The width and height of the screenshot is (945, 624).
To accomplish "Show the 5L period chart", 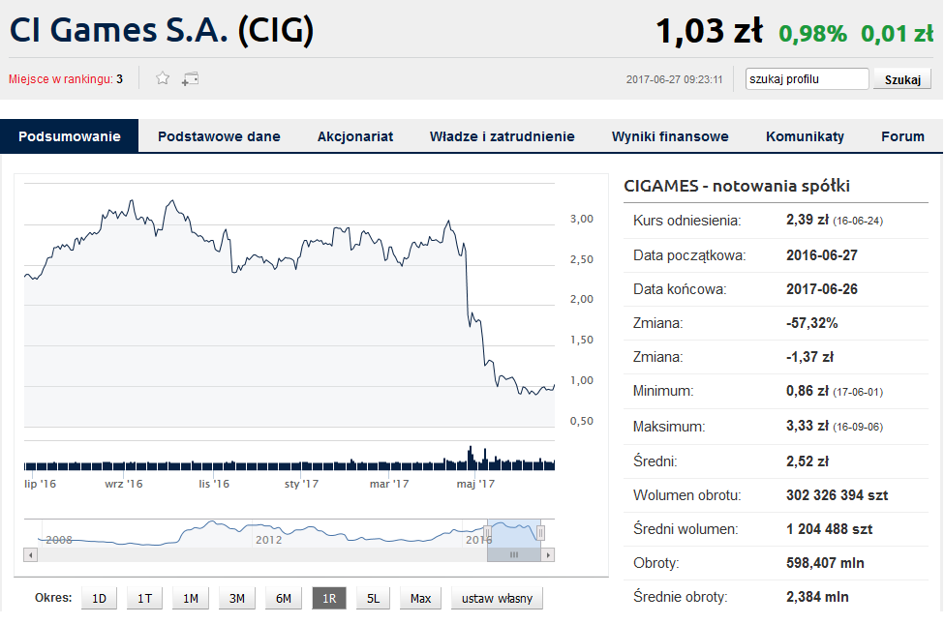I will coord(374,598).
